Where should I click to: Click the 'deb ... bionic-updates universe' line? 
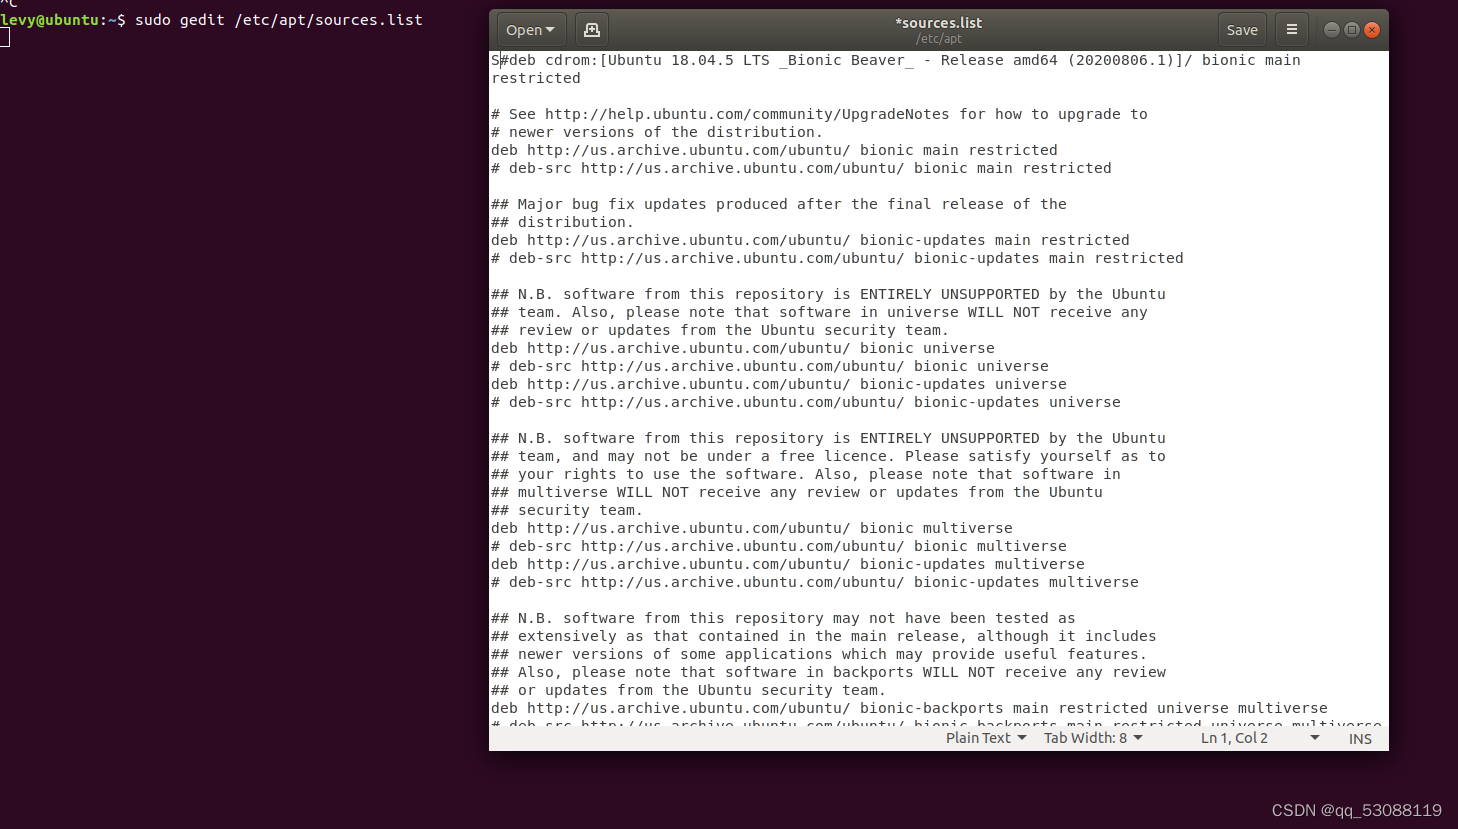pos(779,384)
